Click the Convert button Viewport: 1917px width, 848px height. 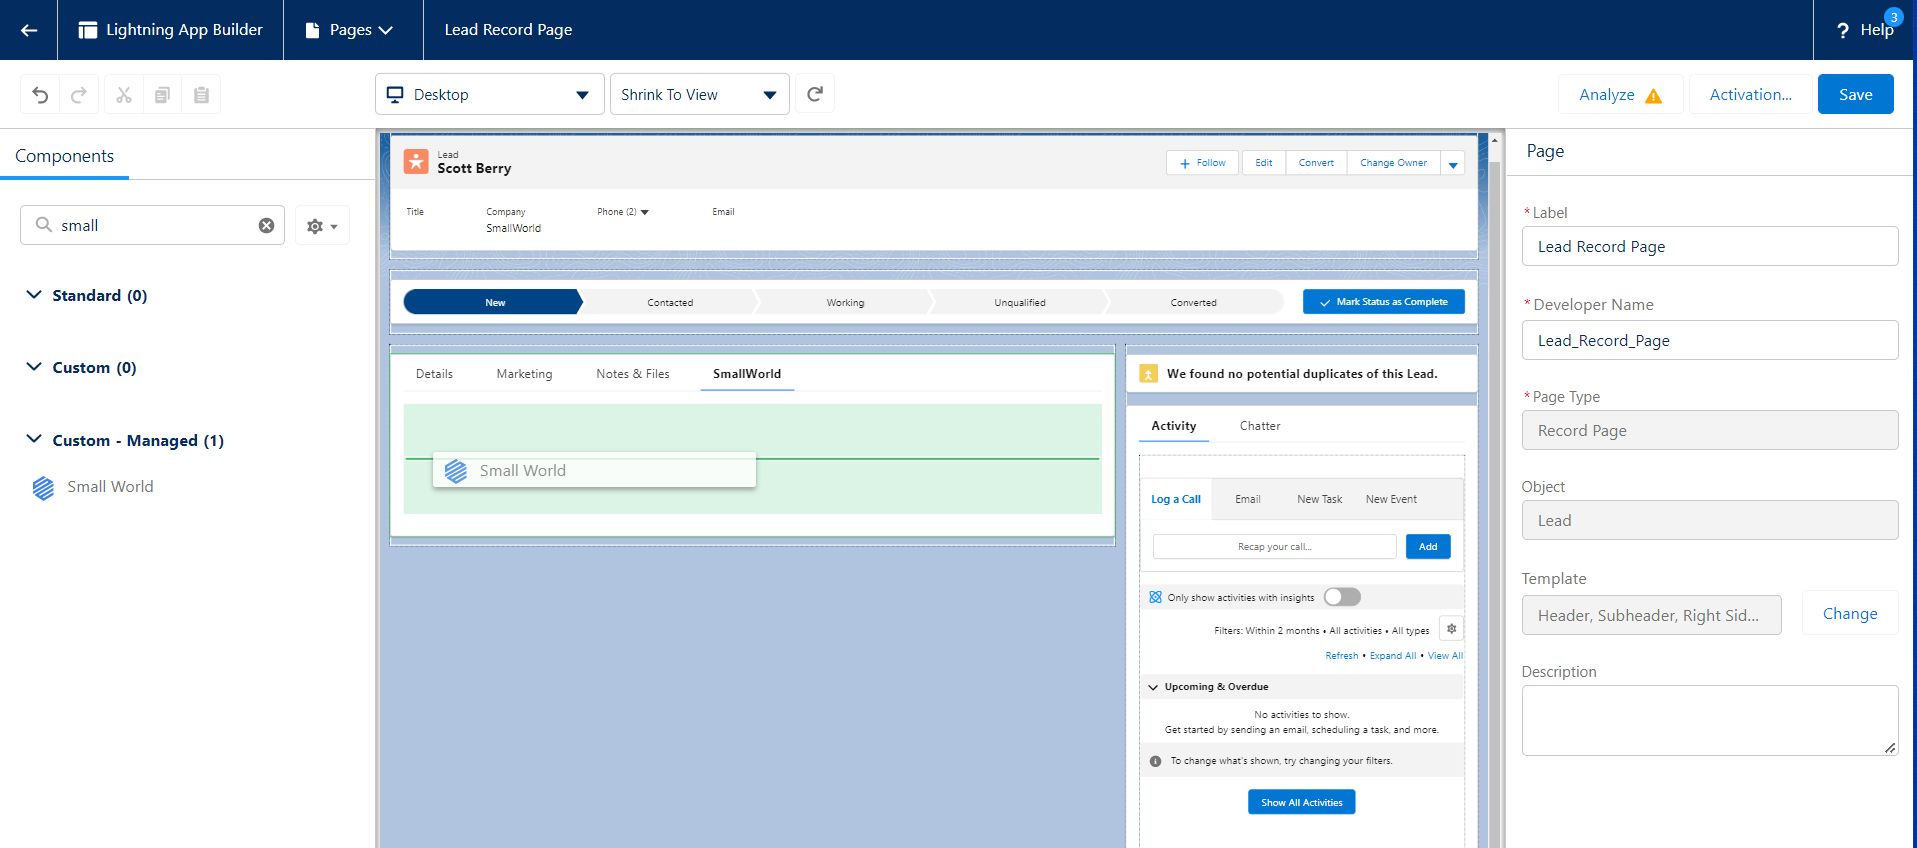pyautogui.click(x=1316, y=163)
